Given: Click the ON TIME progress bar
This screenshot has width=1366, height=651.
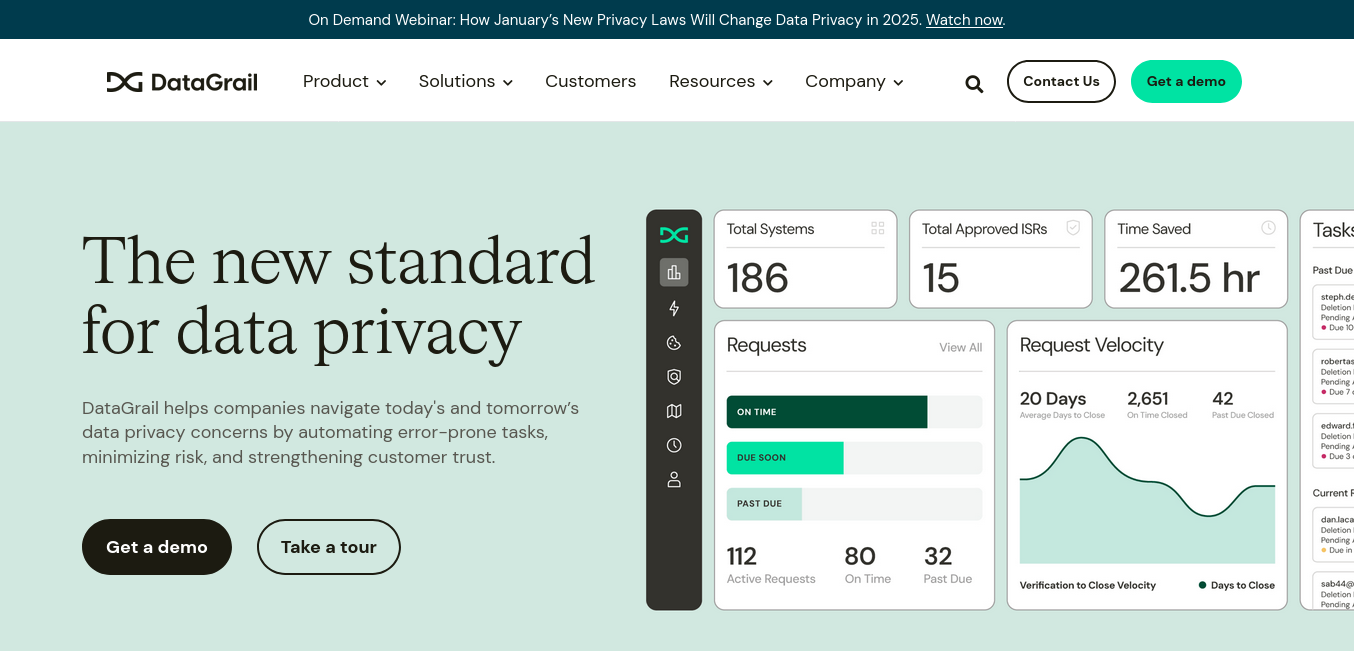Looking at the screenshot, I should pos(855,412).
